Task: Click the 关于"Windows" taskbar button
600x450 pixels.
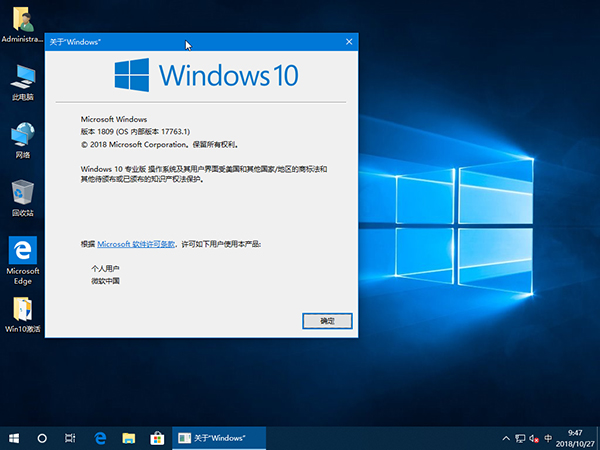Action: 219,438
